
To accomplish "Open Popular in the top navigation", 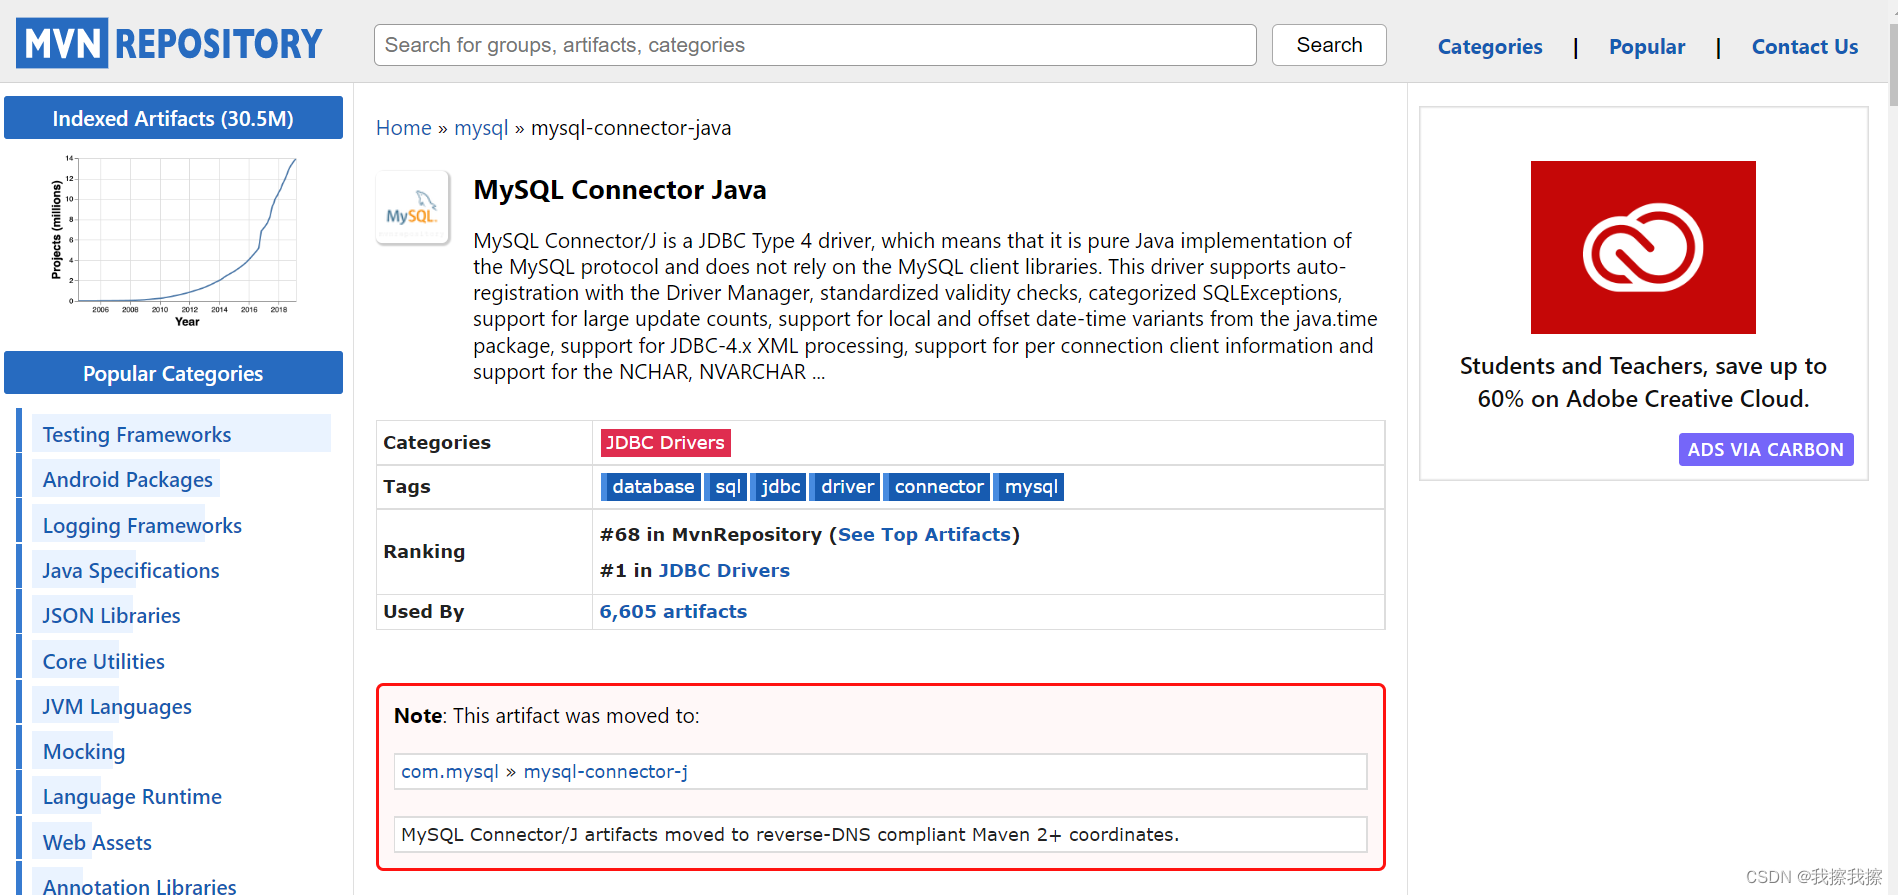I will (x=1647, y=47).
